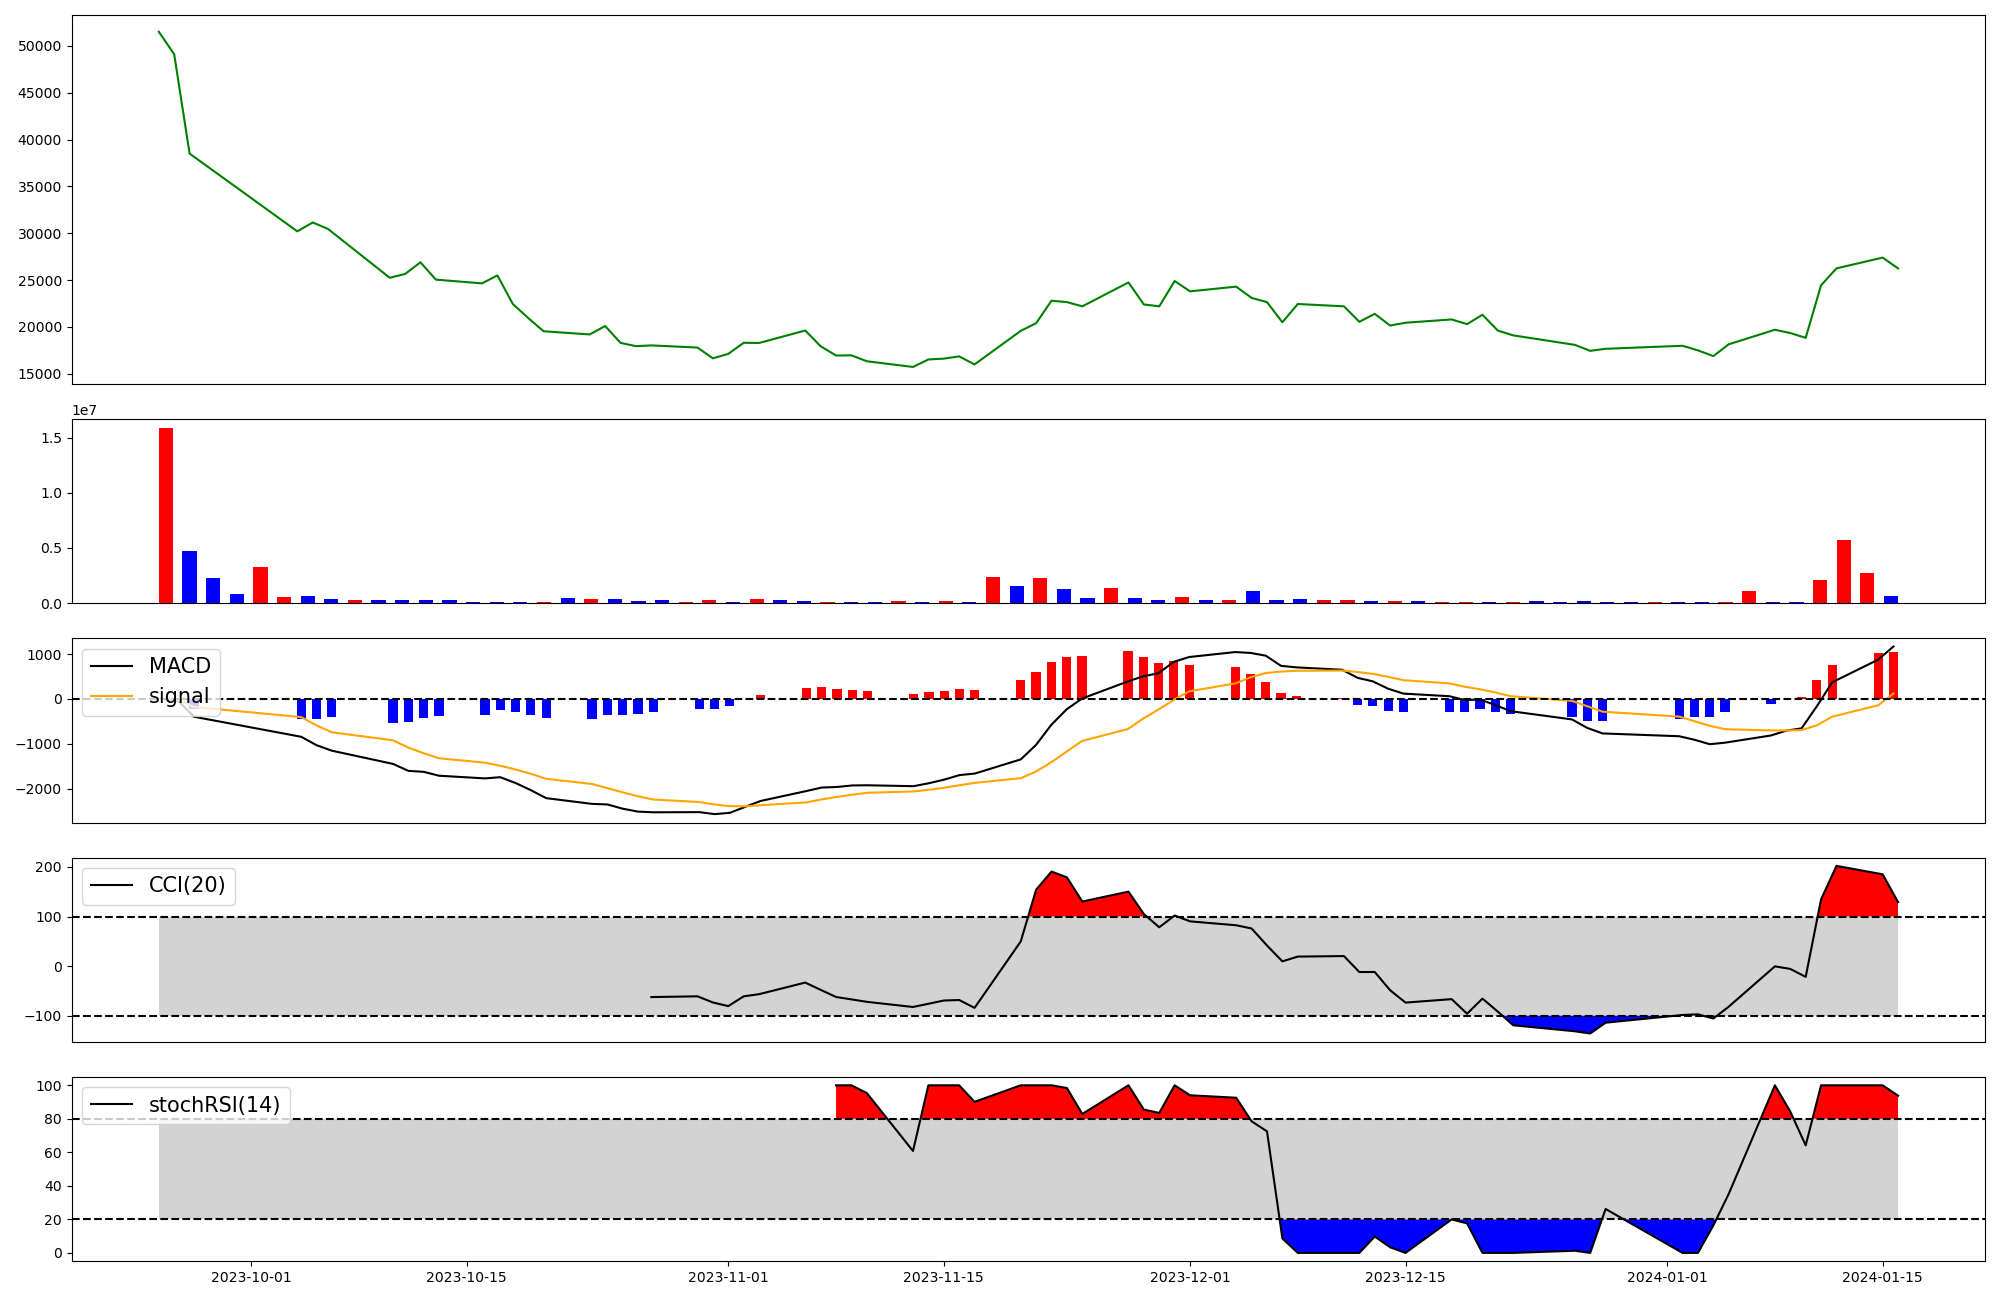Click the -100 CCI axis label
2000x1300 pixels.
point(44,1016)
